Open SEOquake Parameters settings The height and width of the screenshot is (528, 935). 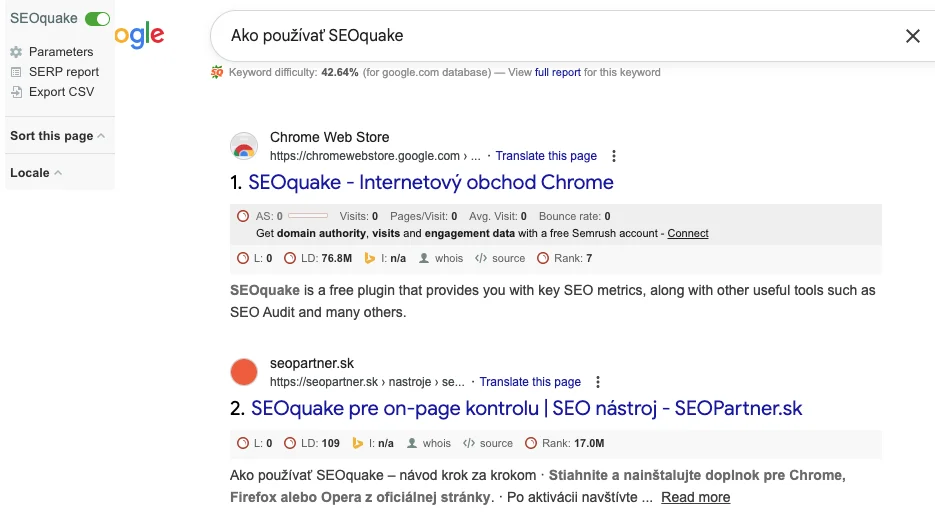pos(60,52)
